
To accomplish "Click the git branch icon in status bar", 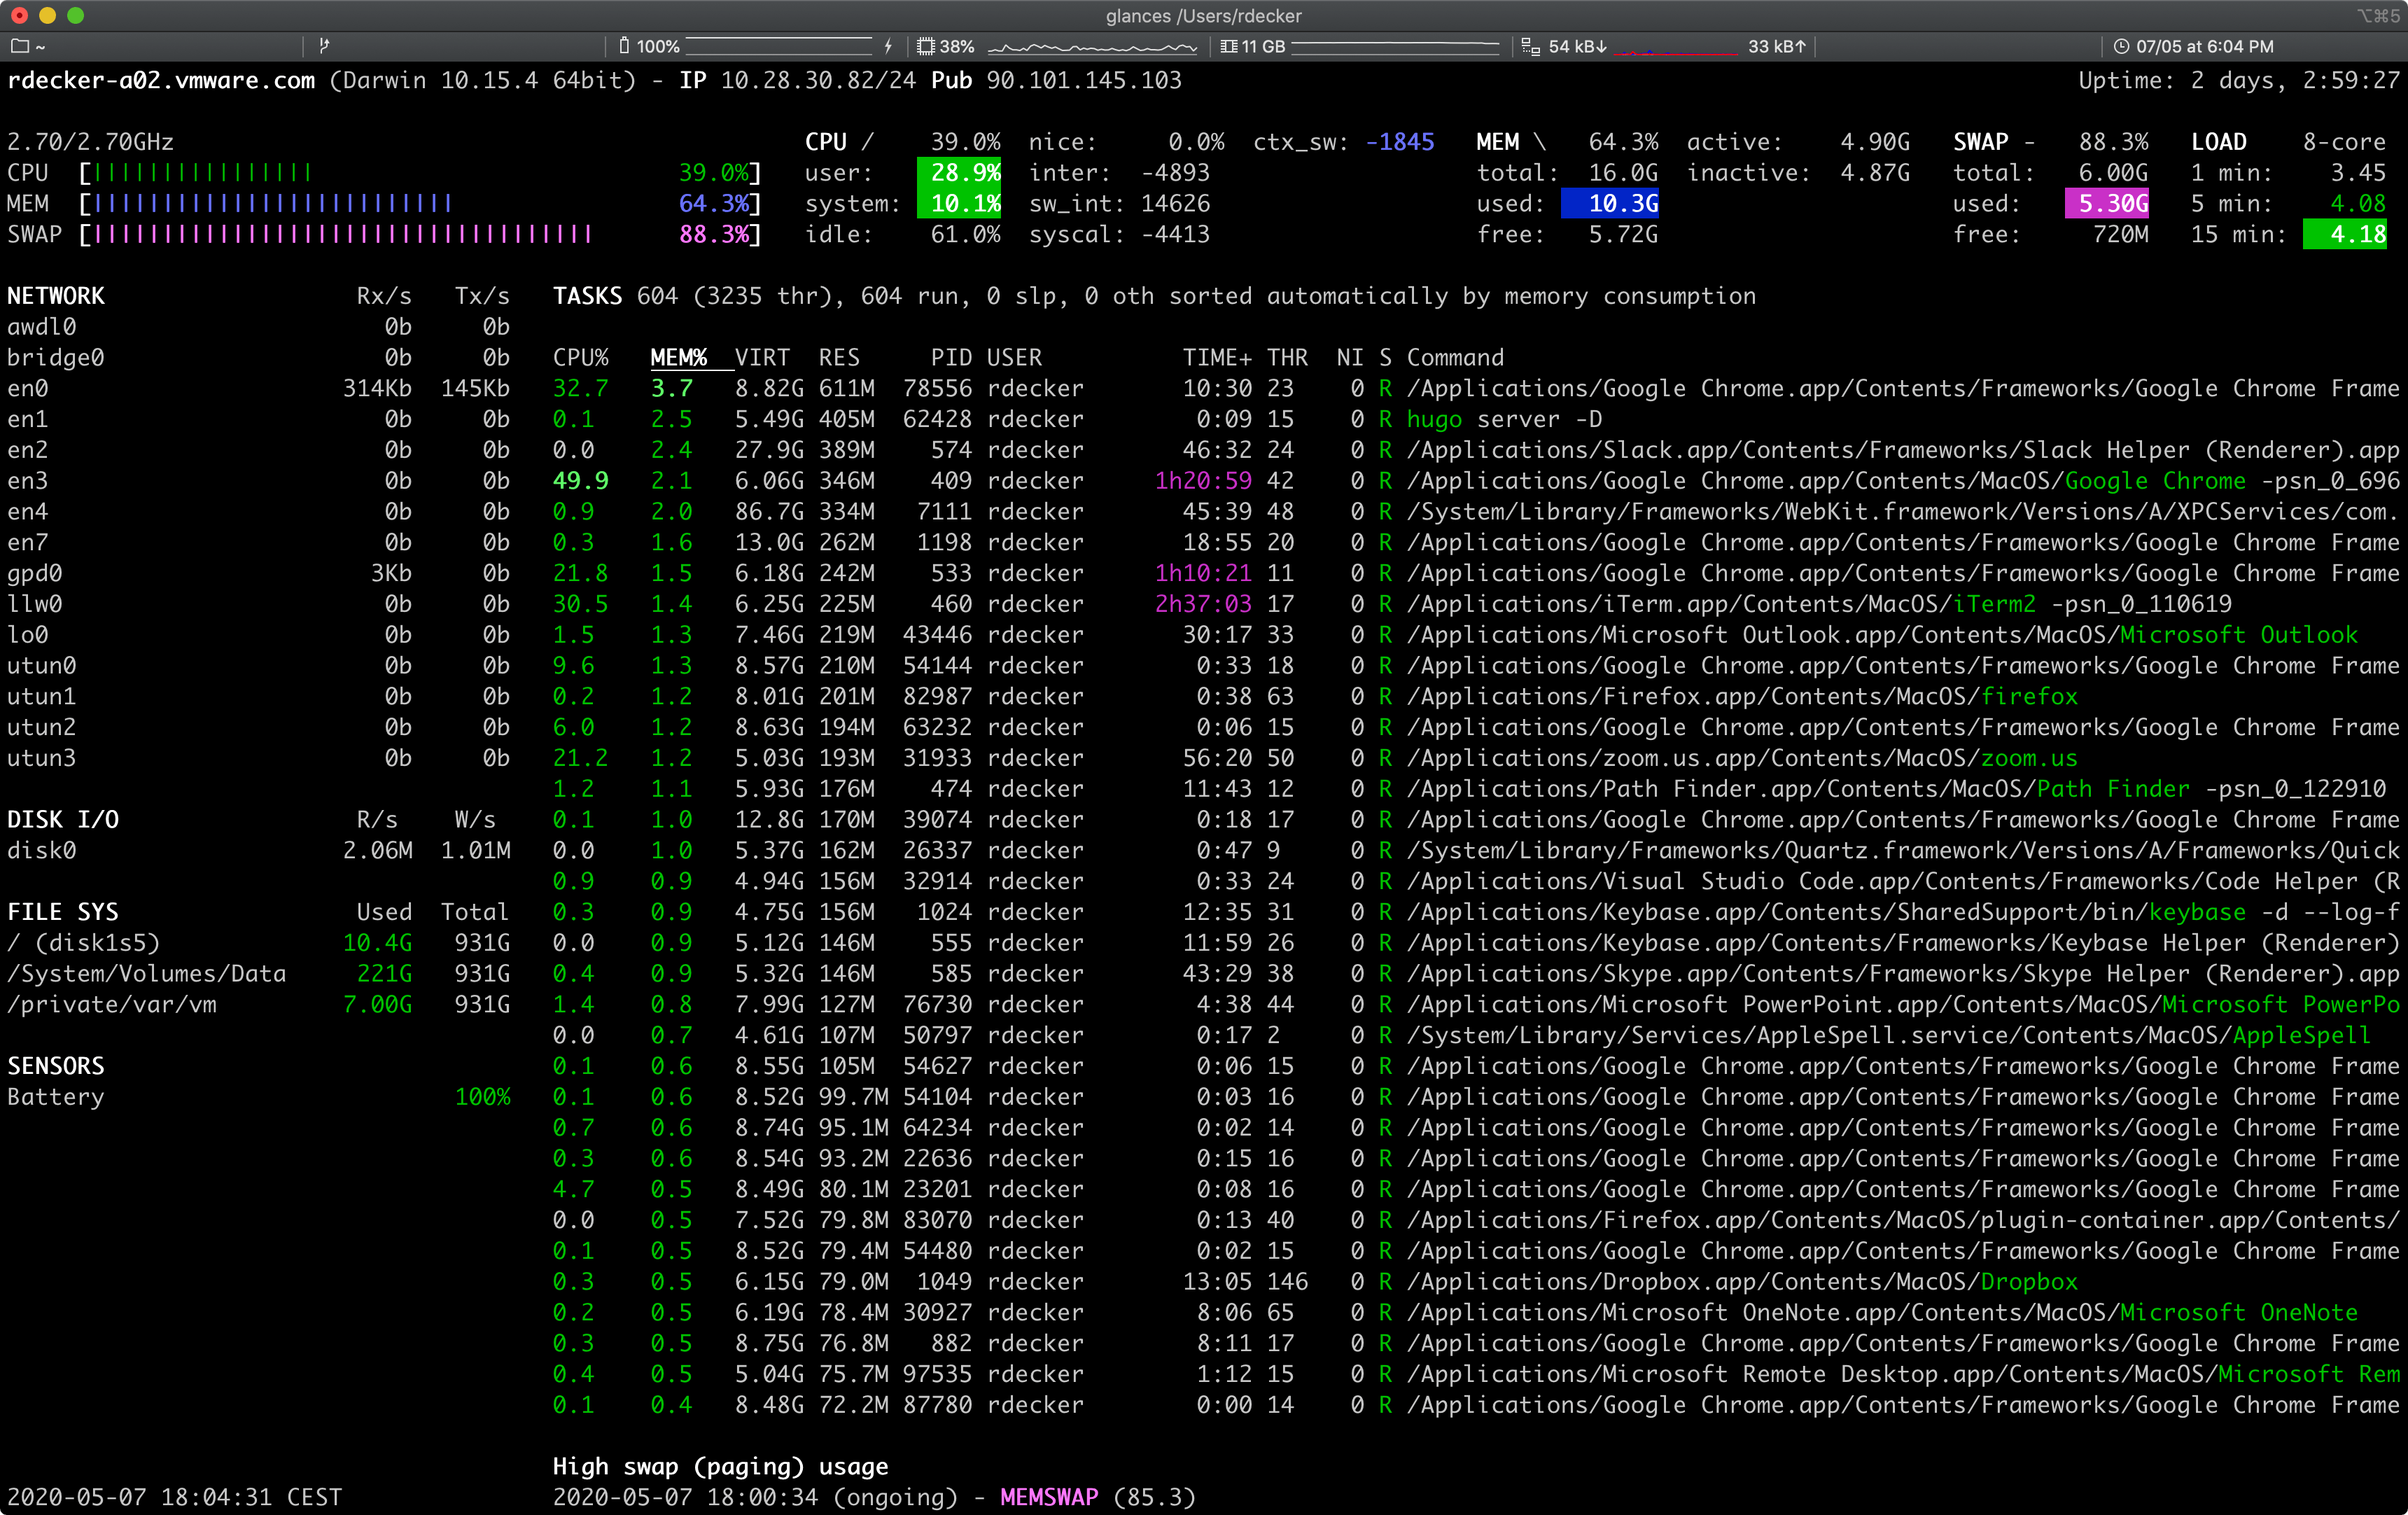I will pos(324,46).
